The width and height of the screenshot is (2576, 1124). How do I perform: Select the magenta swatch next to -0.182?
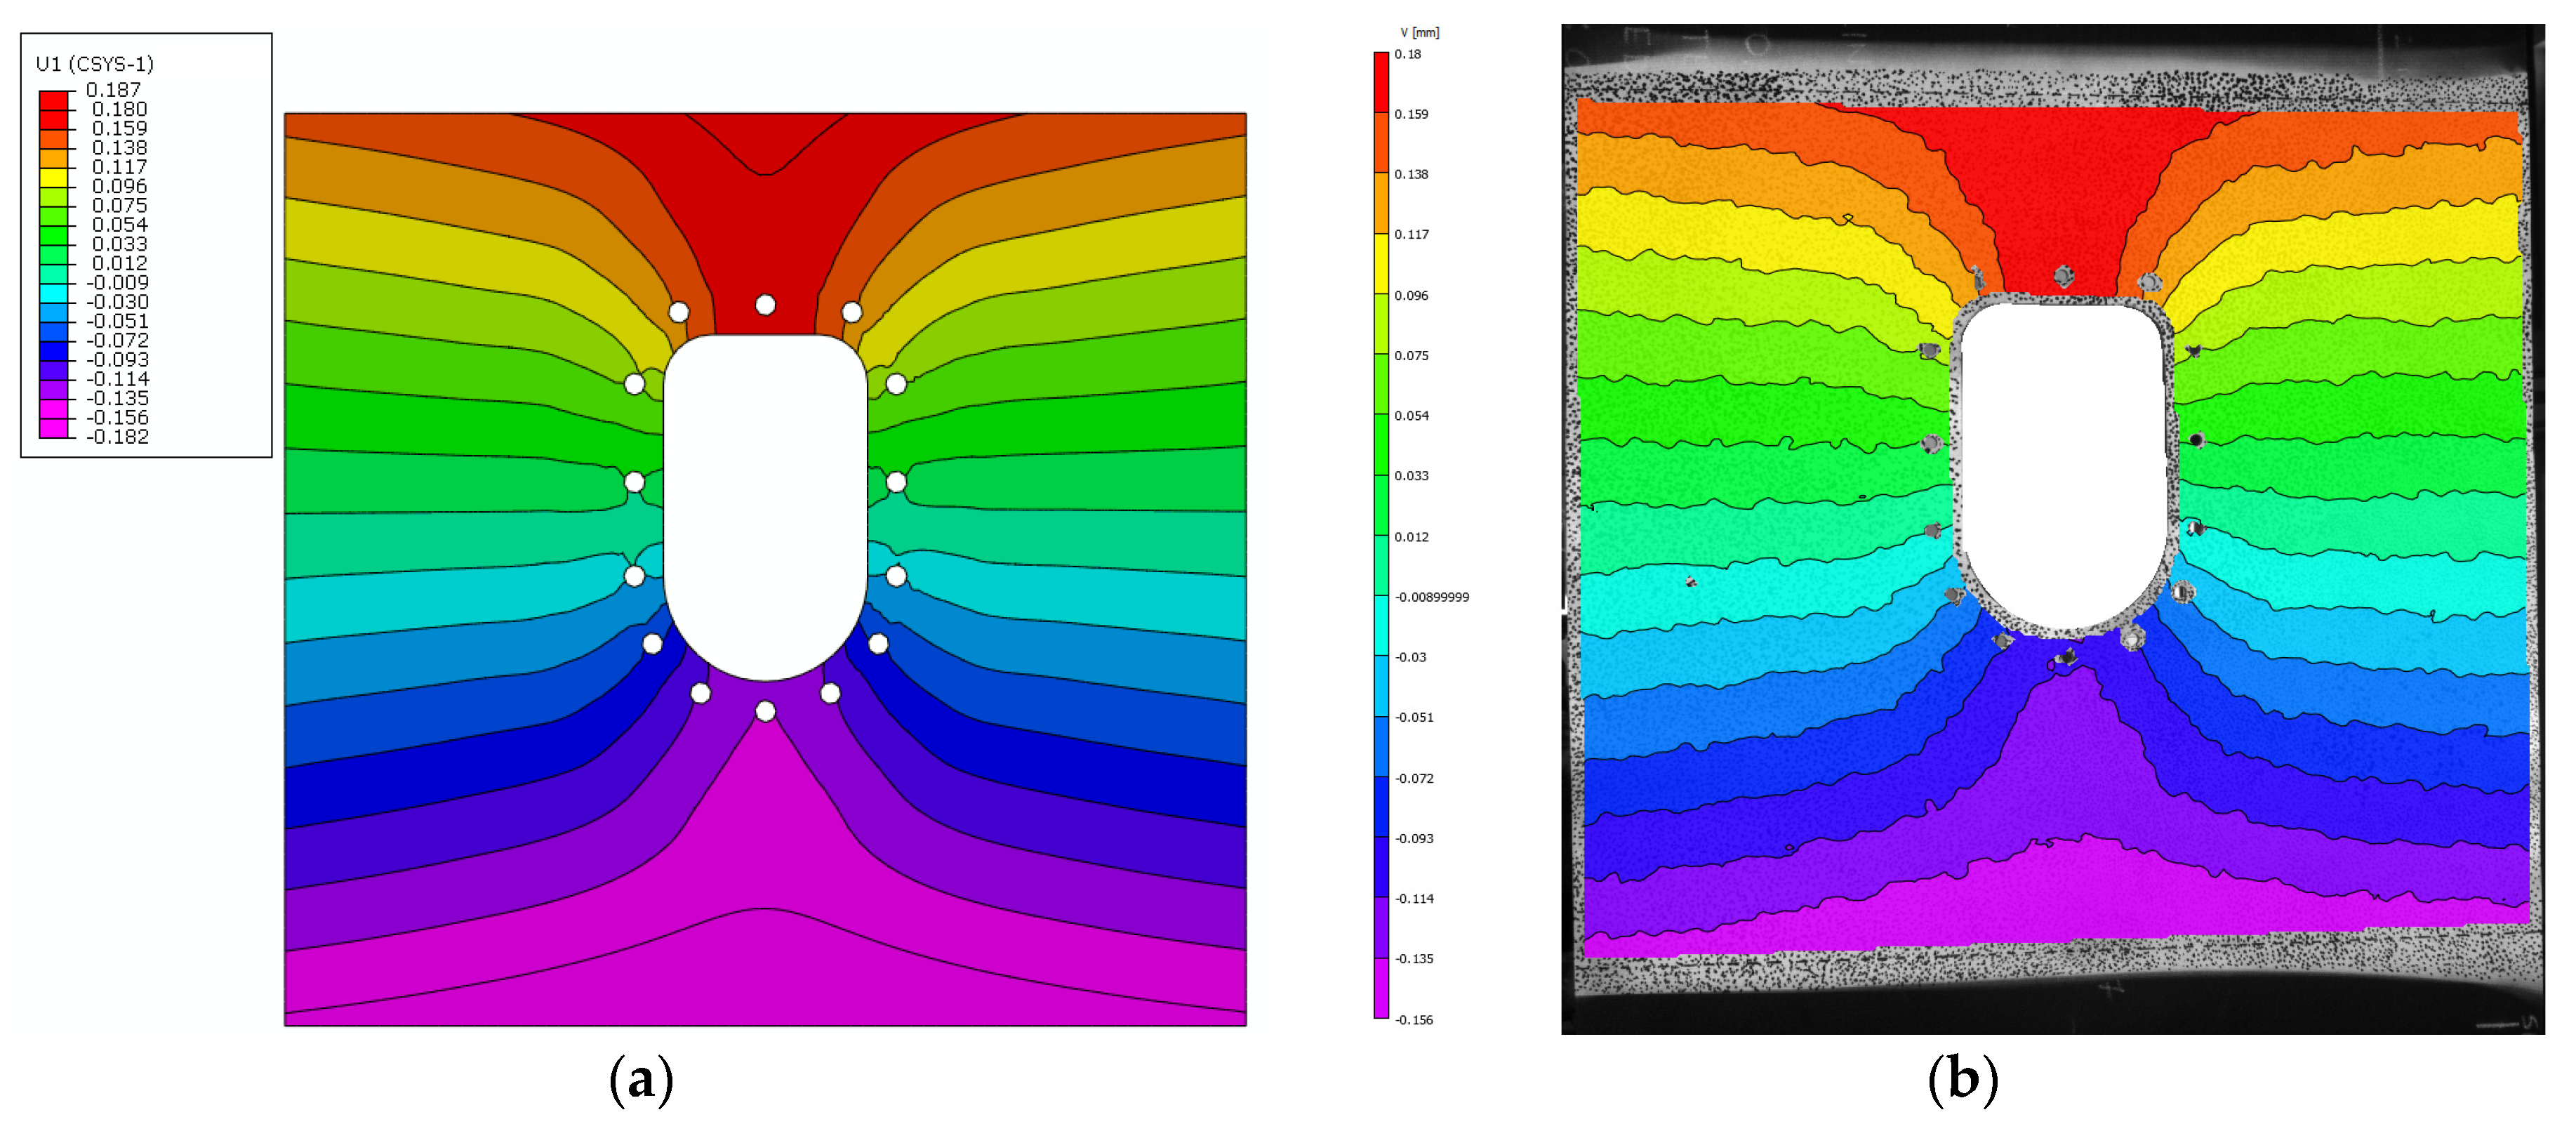tap(53, 428)
